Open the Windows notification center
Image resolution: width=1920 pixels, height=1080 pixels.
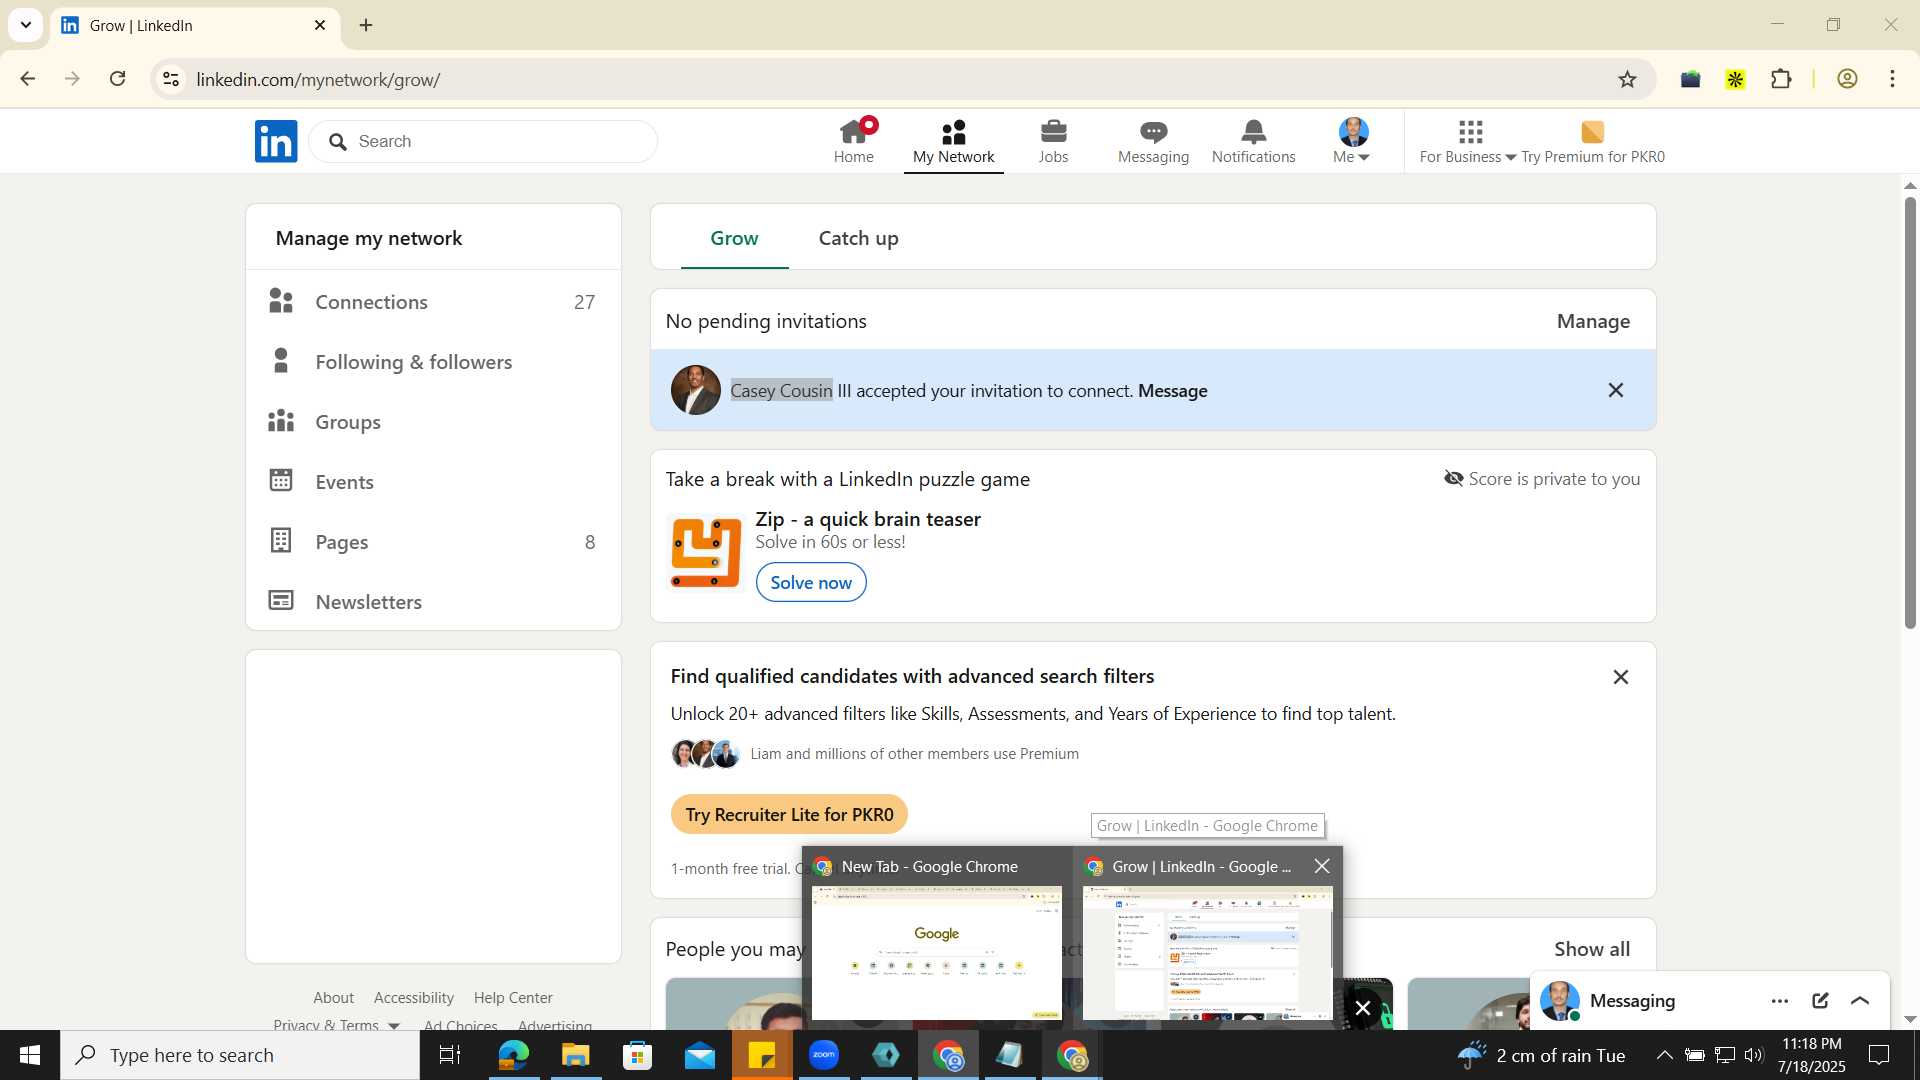pyautogui.click(x=1879, y=1055)
